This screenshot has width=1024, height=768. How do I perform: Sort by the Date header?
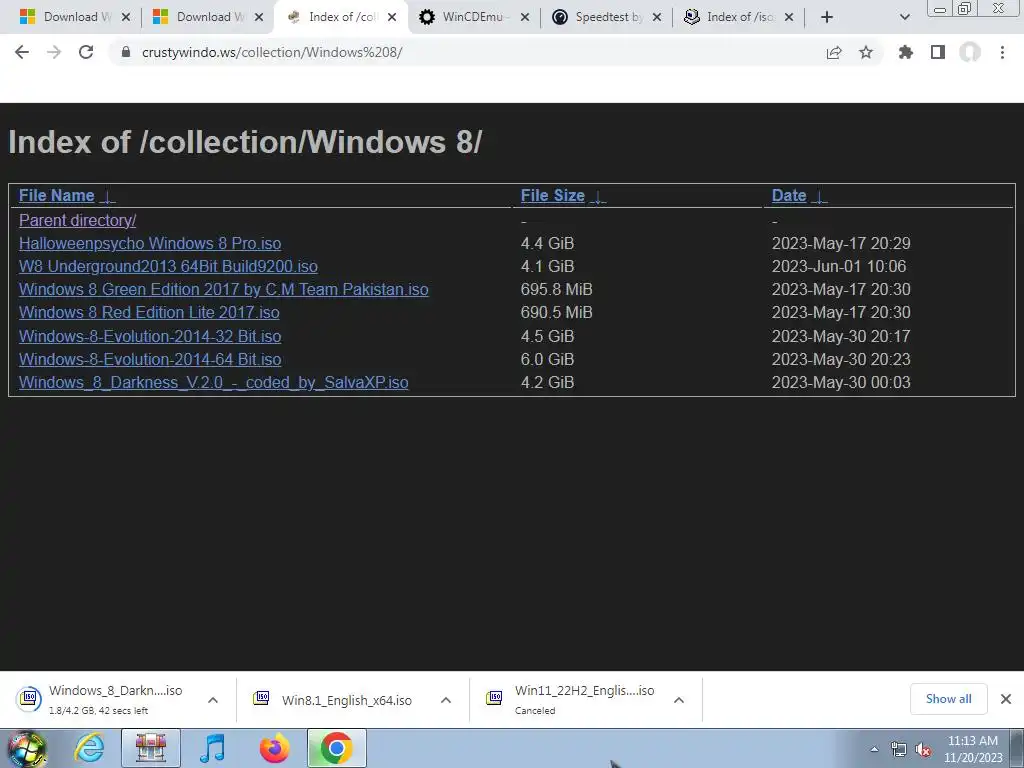[x=789, y=195]
